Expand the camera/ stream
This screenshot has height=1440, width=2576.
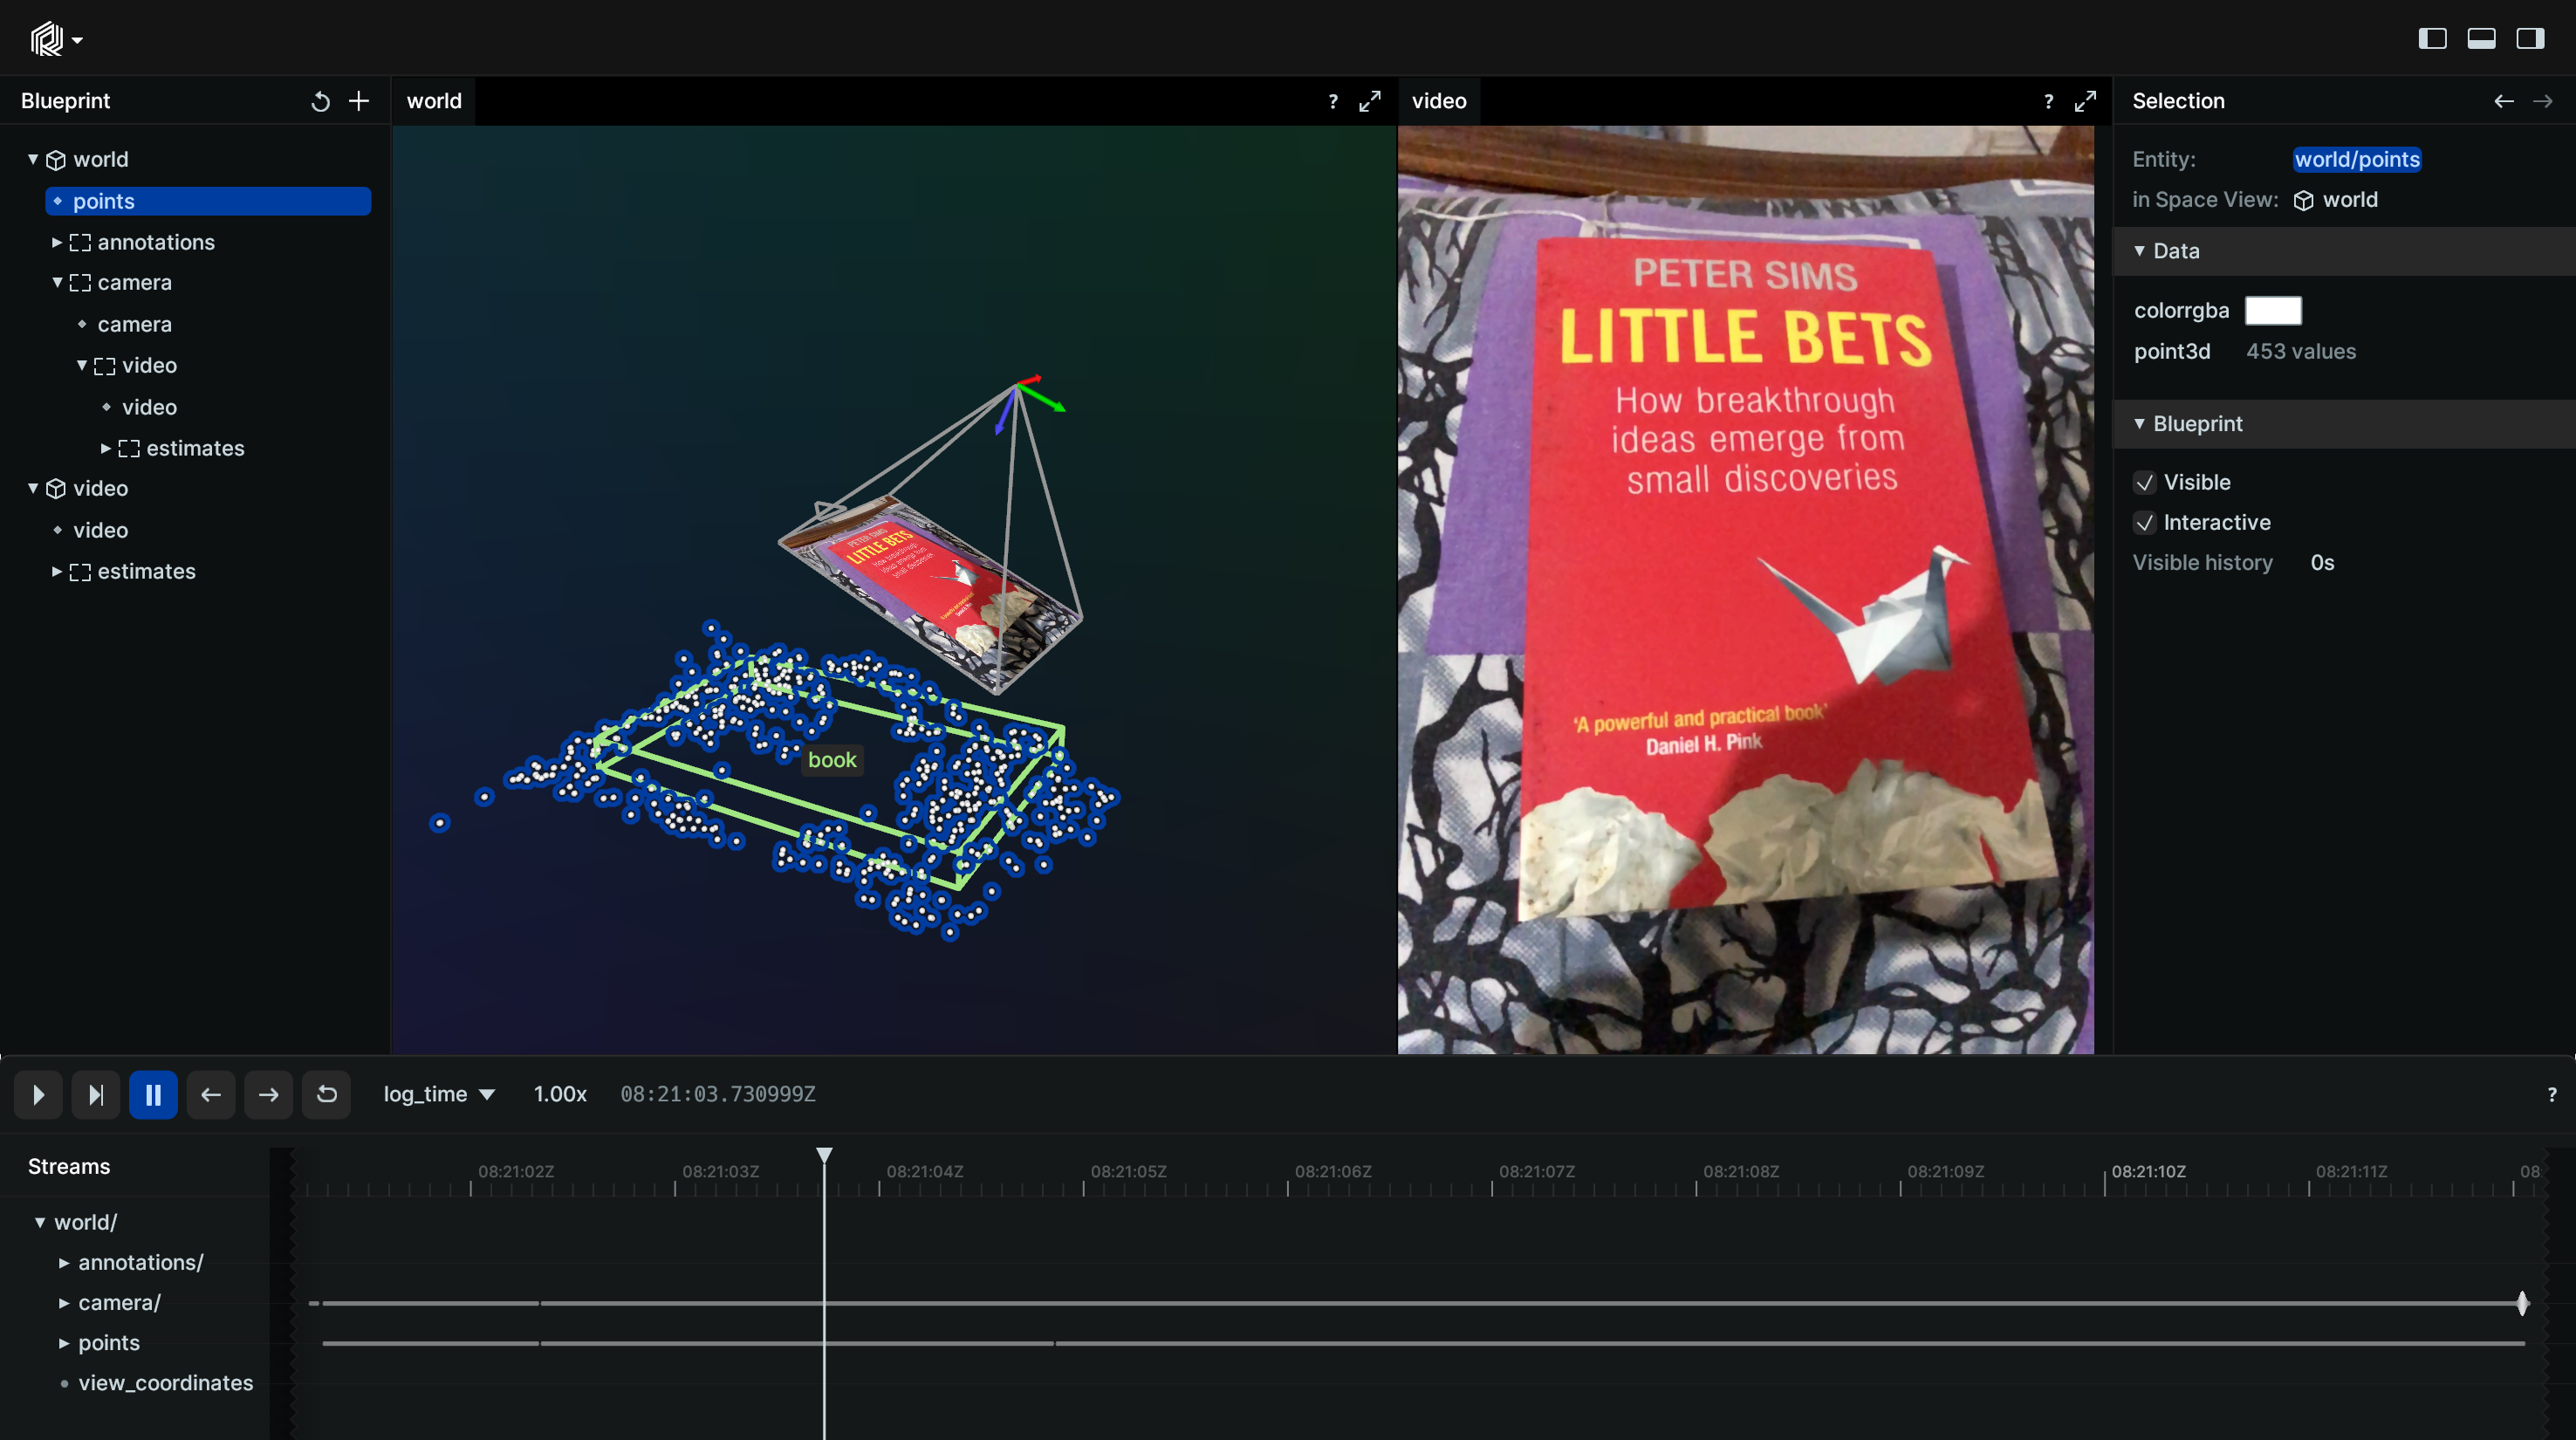[64, 1302]
